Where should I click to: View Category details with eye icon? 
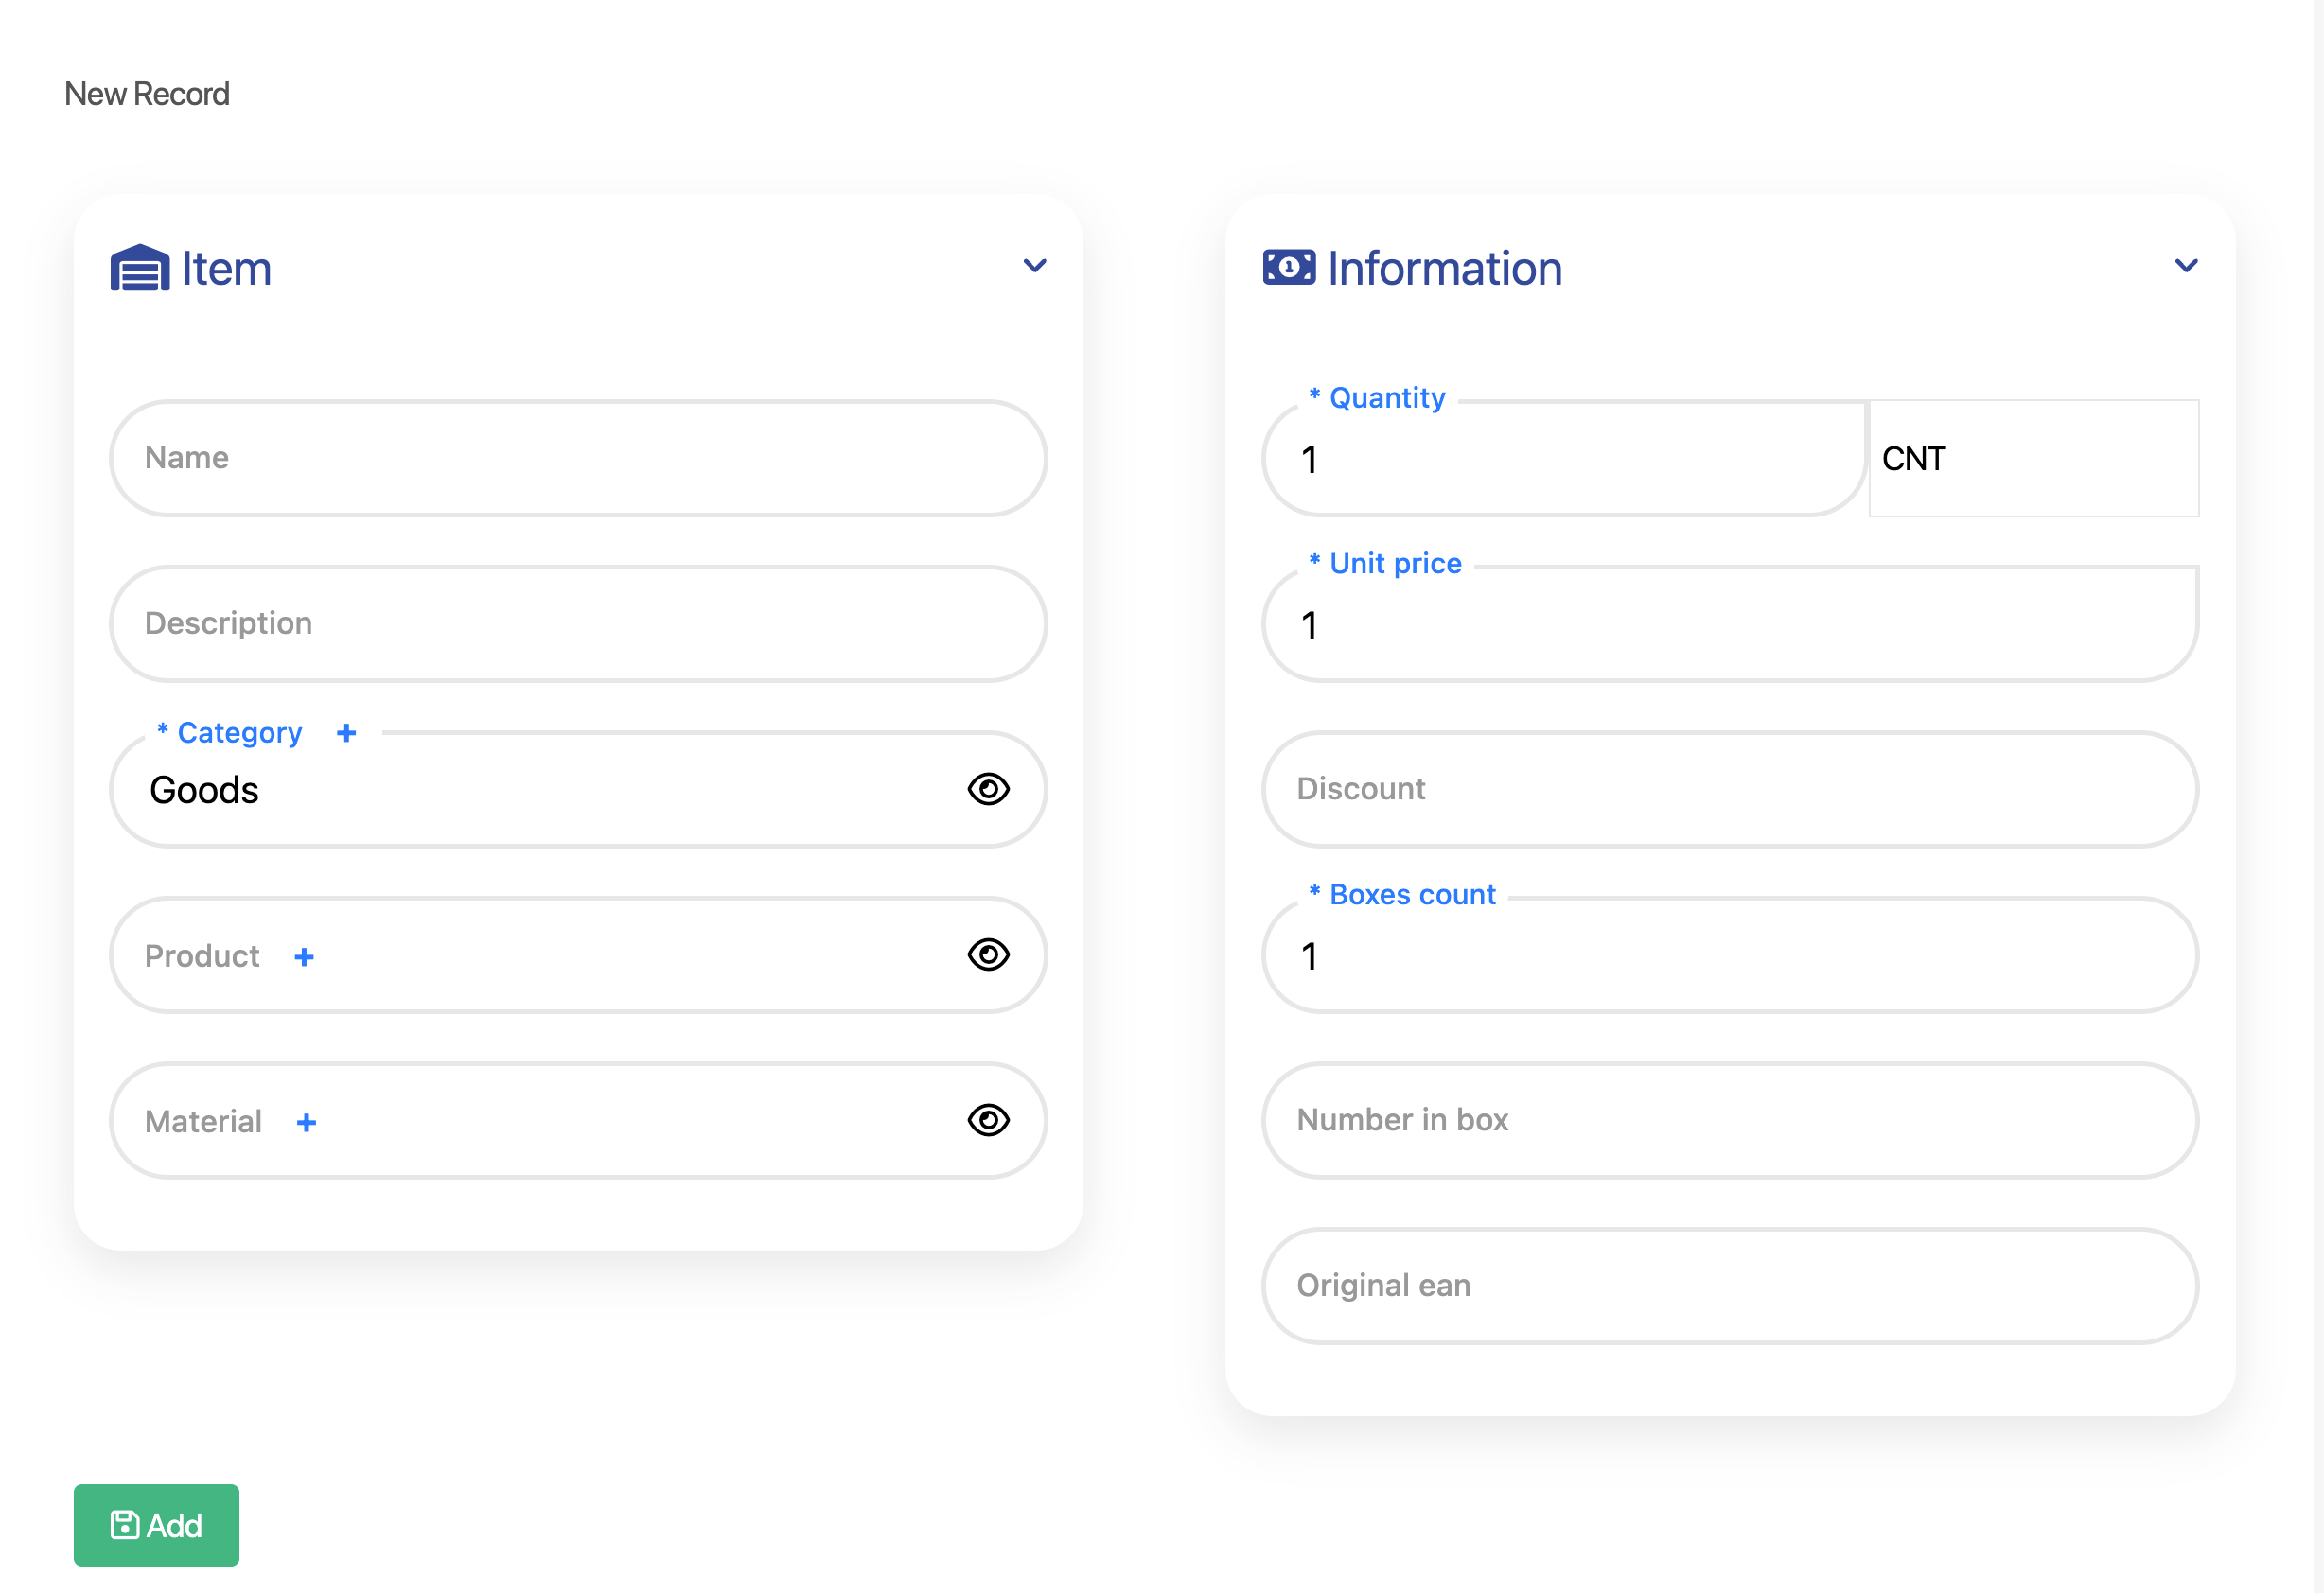tap(988, 789)
